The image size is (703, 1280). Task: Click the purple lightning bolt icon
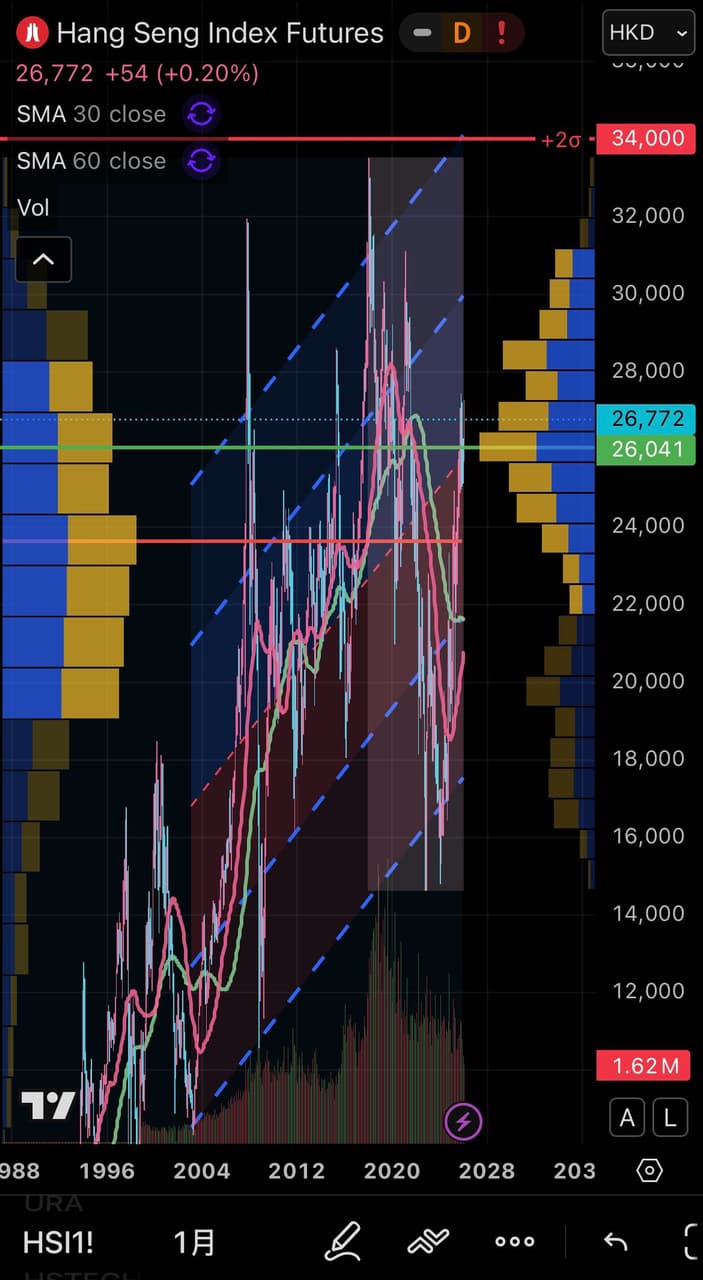(463, 1122)
